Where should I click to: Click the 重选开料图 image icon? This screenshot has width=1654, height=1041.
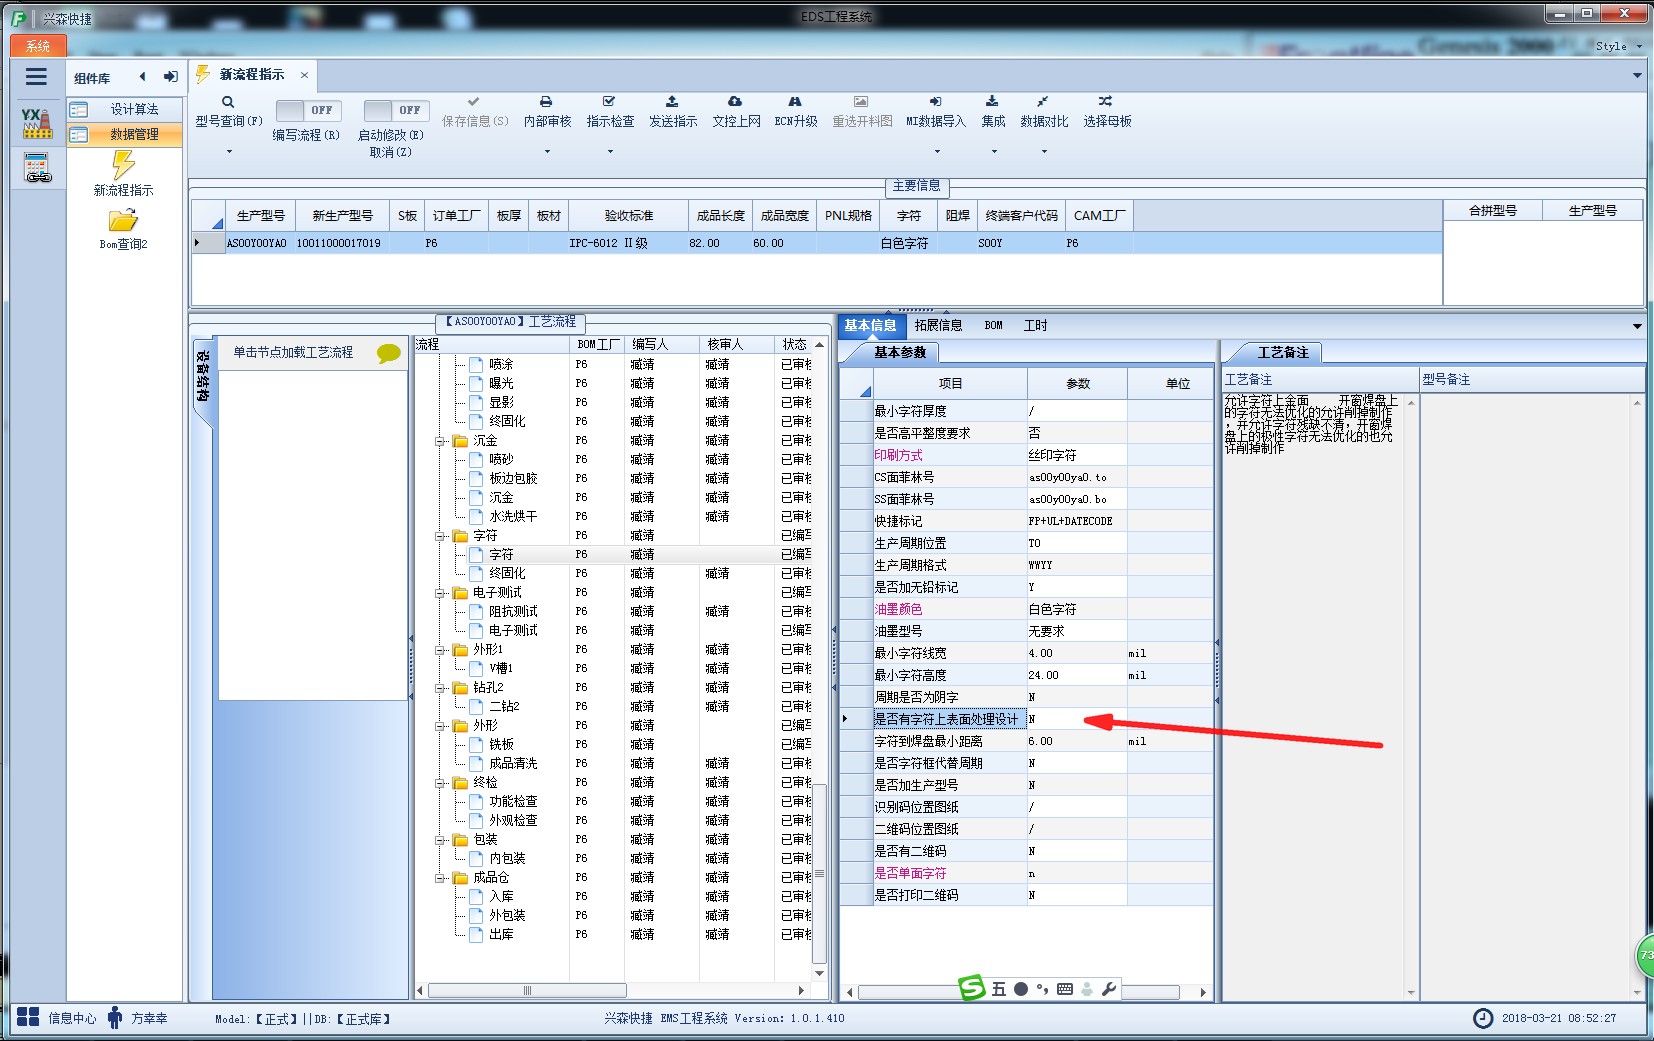[861, 102]
